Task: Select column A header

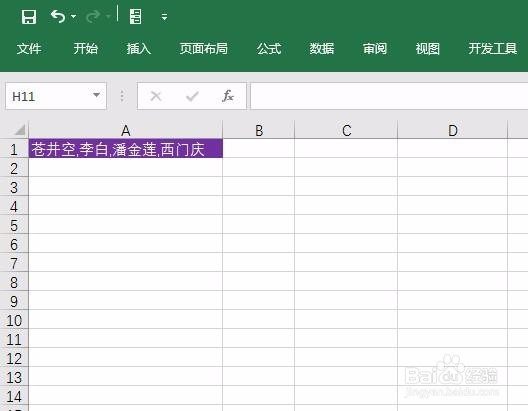Action: click(x=126, y=130)
